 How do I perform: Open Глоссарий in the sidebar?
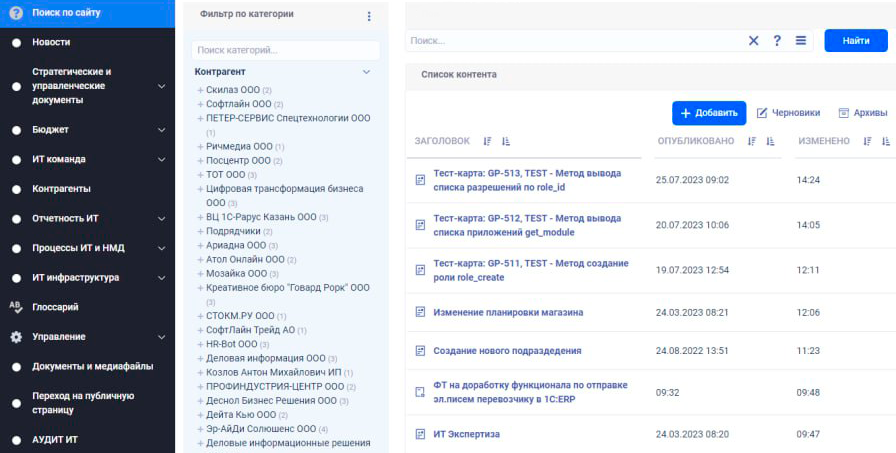coord(55,307)
